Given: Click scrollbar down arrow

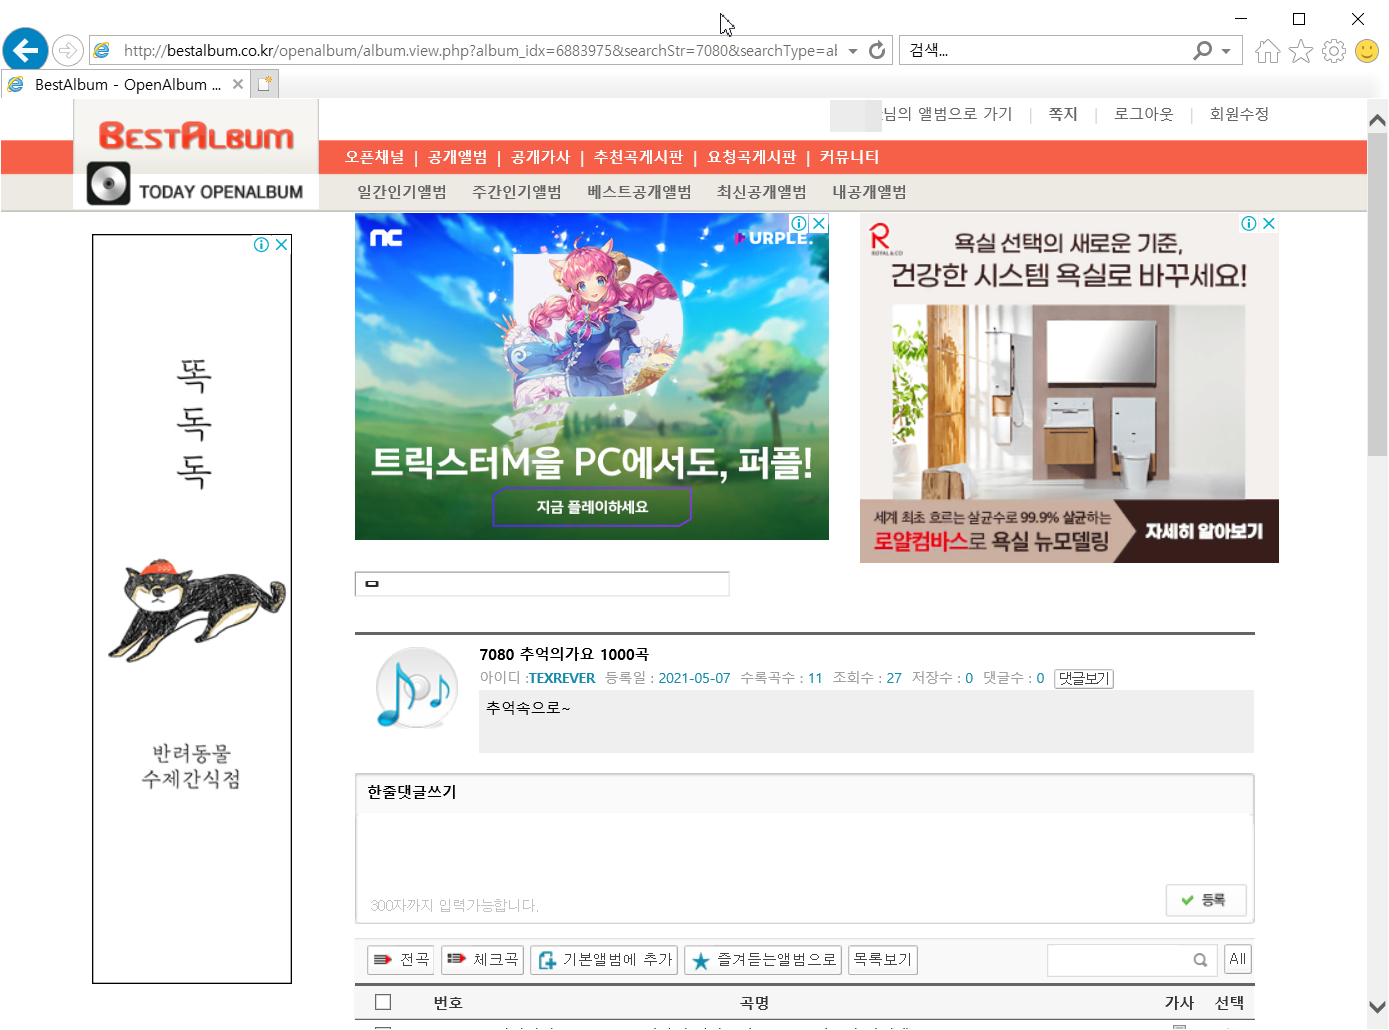Looking at the screenshot, I should pos(1377,1008).
